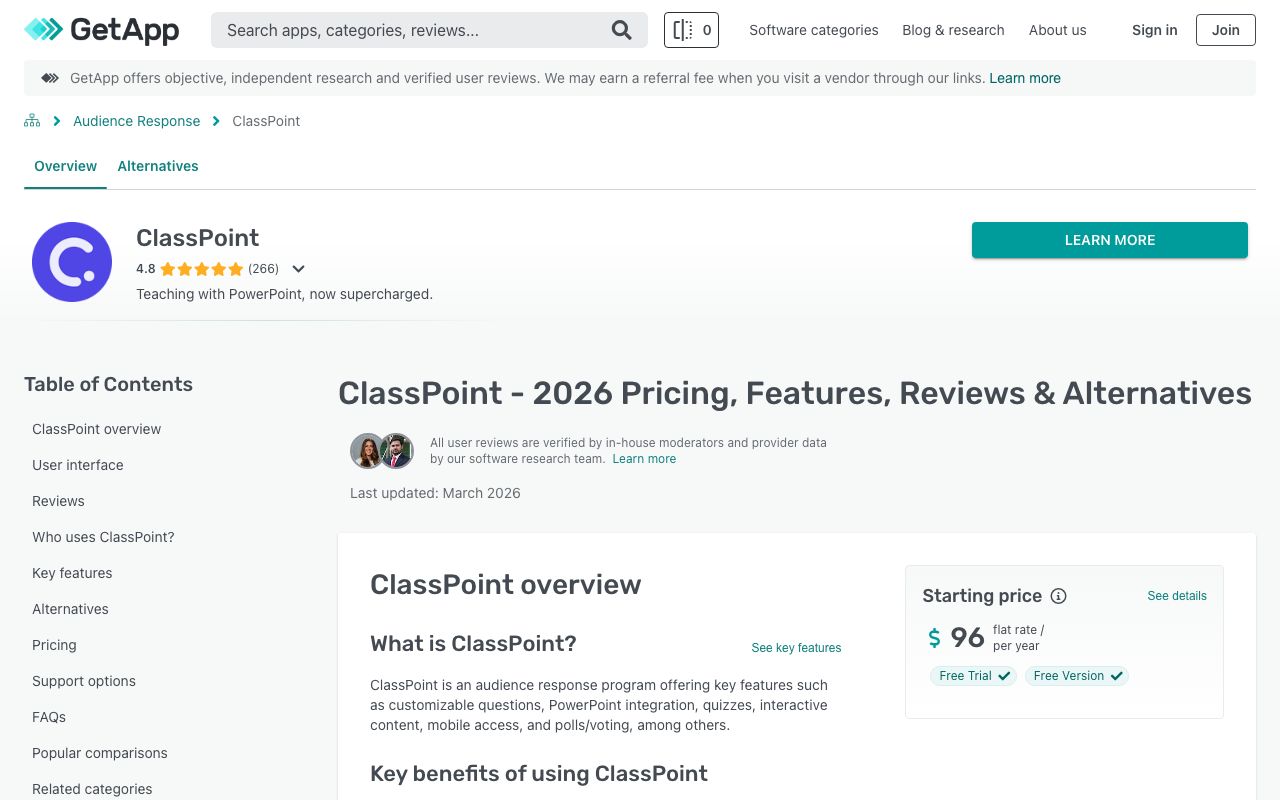The width and height of the screenshot is (1280, 800).
Task: Click the Join button
Action: point(1226,30)
